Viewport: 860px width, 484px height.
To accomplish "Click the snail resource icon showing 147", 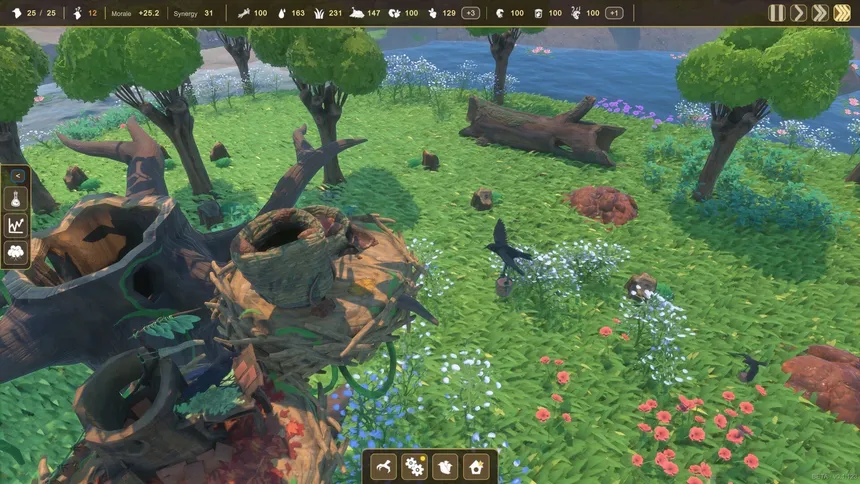I will 357,13.
